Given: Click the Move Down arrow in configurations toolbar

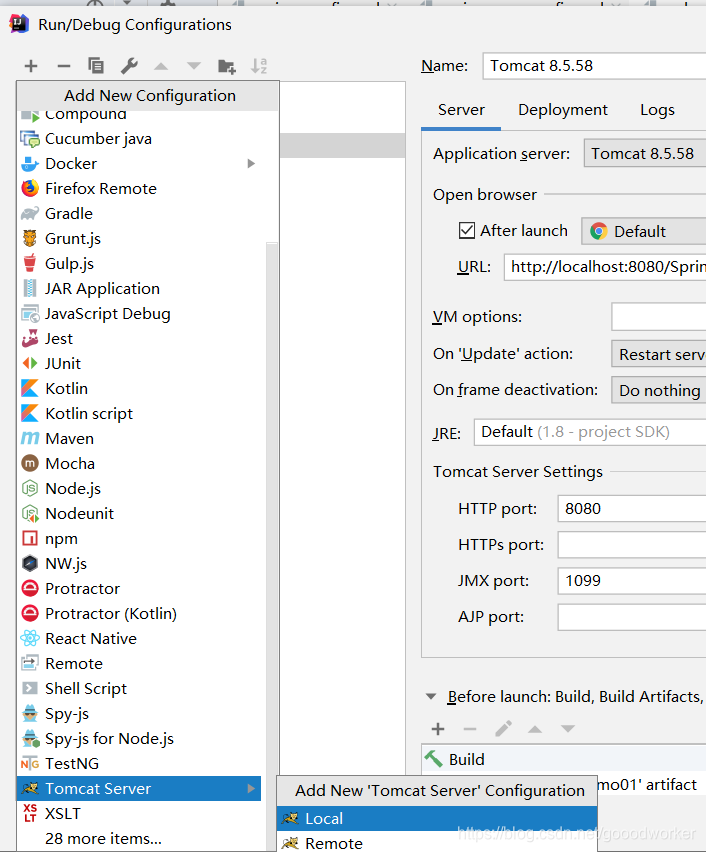Looking at the screenshot, I should tap(193, 66).
